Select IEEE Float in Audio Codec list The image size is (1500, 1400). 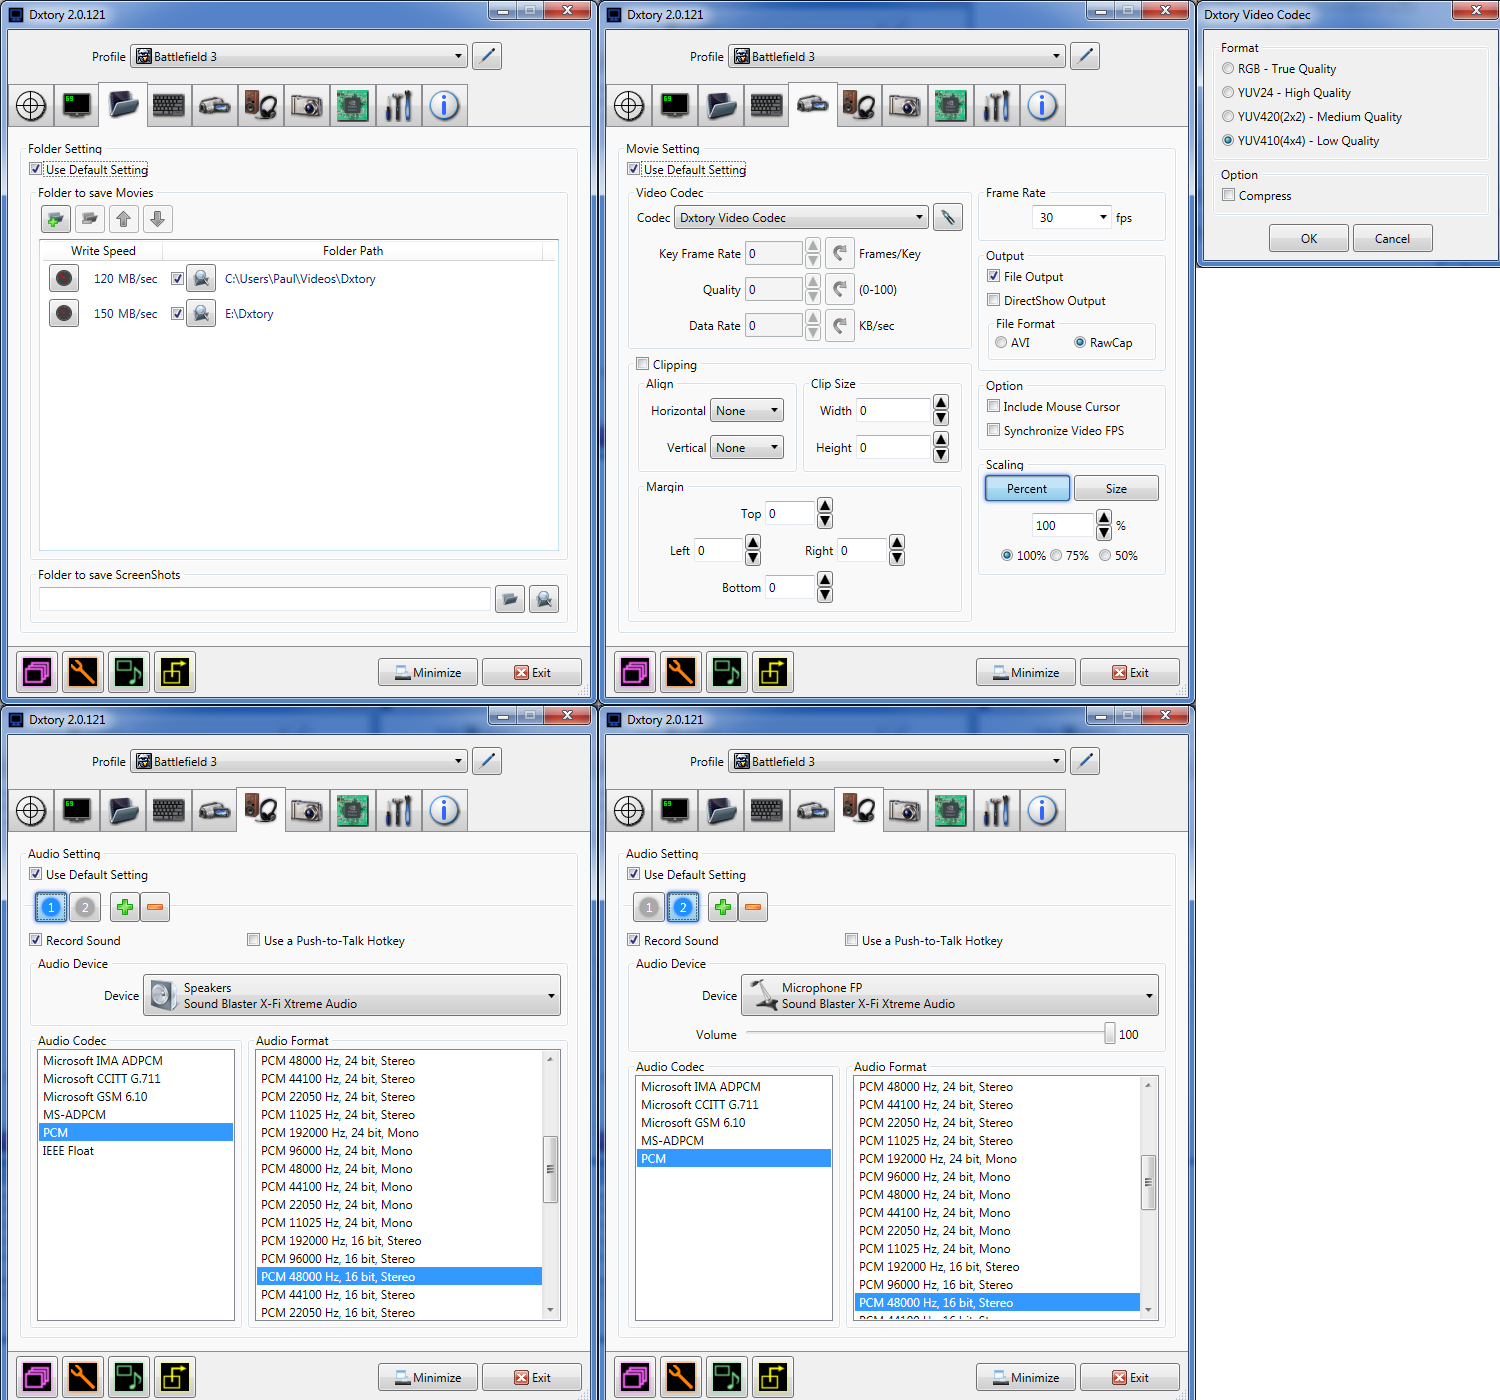click(68, 1151)
